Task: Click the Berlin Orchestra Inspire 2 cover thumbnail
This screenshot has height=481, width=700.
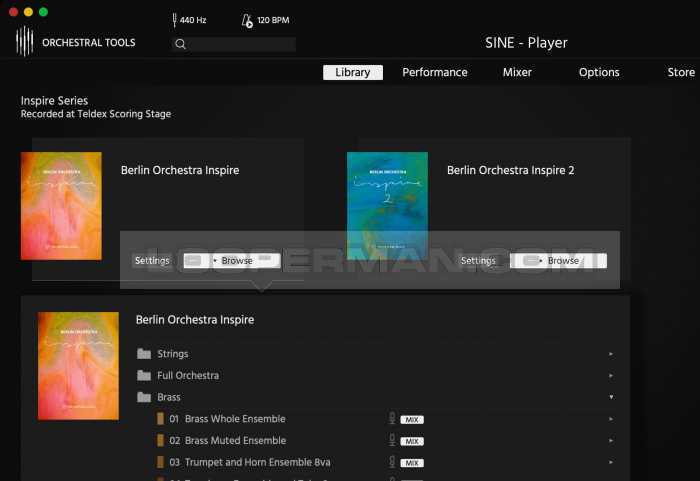Action: coord(387,206)
